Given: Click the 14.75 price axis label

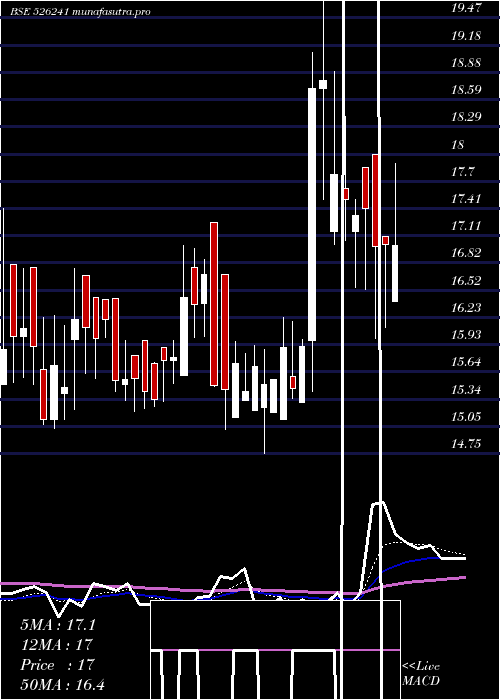Looking at the screenshot, I should pos(466,444).
